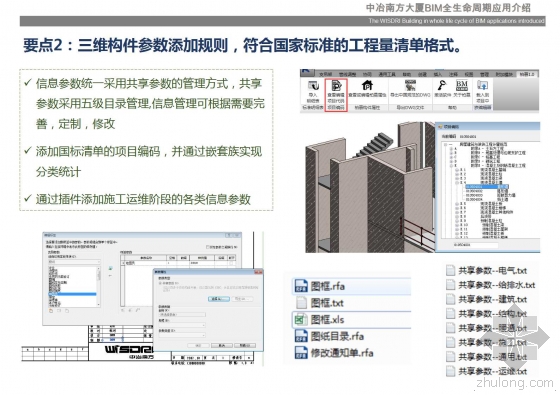Select the 共享参数--施工.txt file
The width and height of the screenshot is (560, 395).
tap(486, 342)
